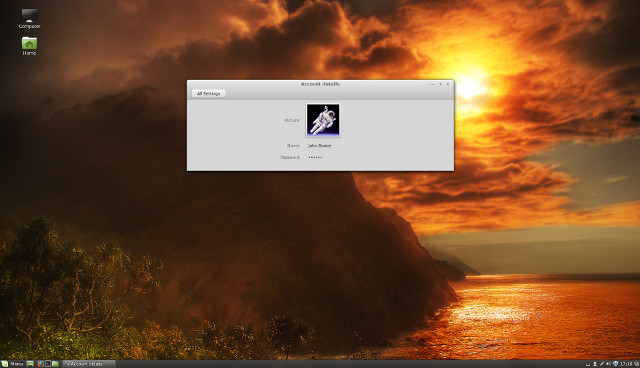
Task: Open the volume control in the tray
Action: tap(608, 364)
